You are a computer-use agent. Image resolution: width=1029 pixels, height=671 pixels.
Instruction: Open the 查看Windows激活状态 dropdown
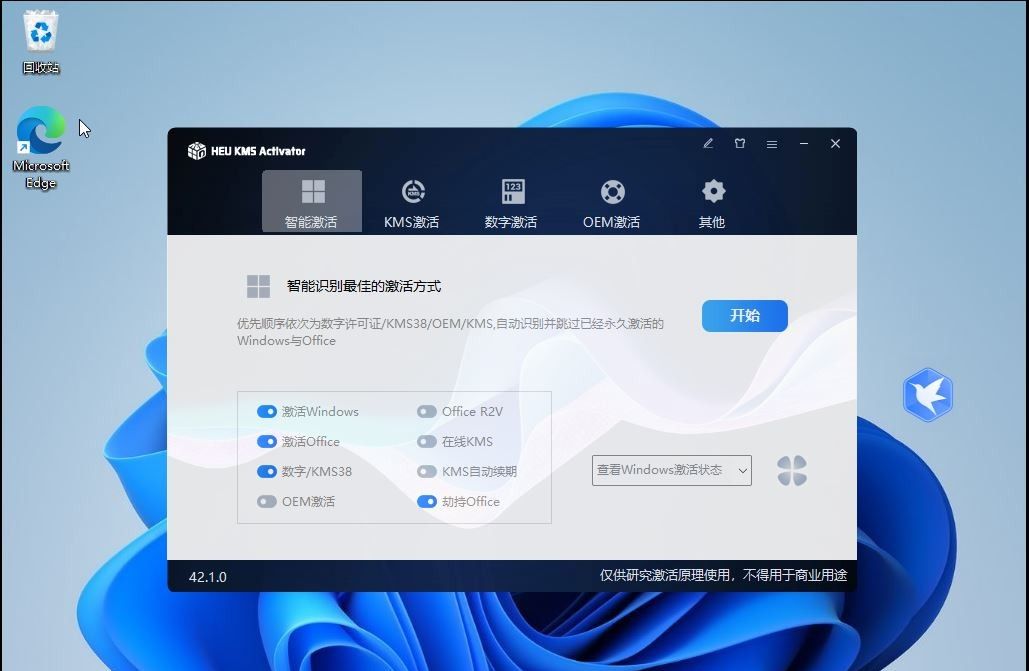point(671,470)
